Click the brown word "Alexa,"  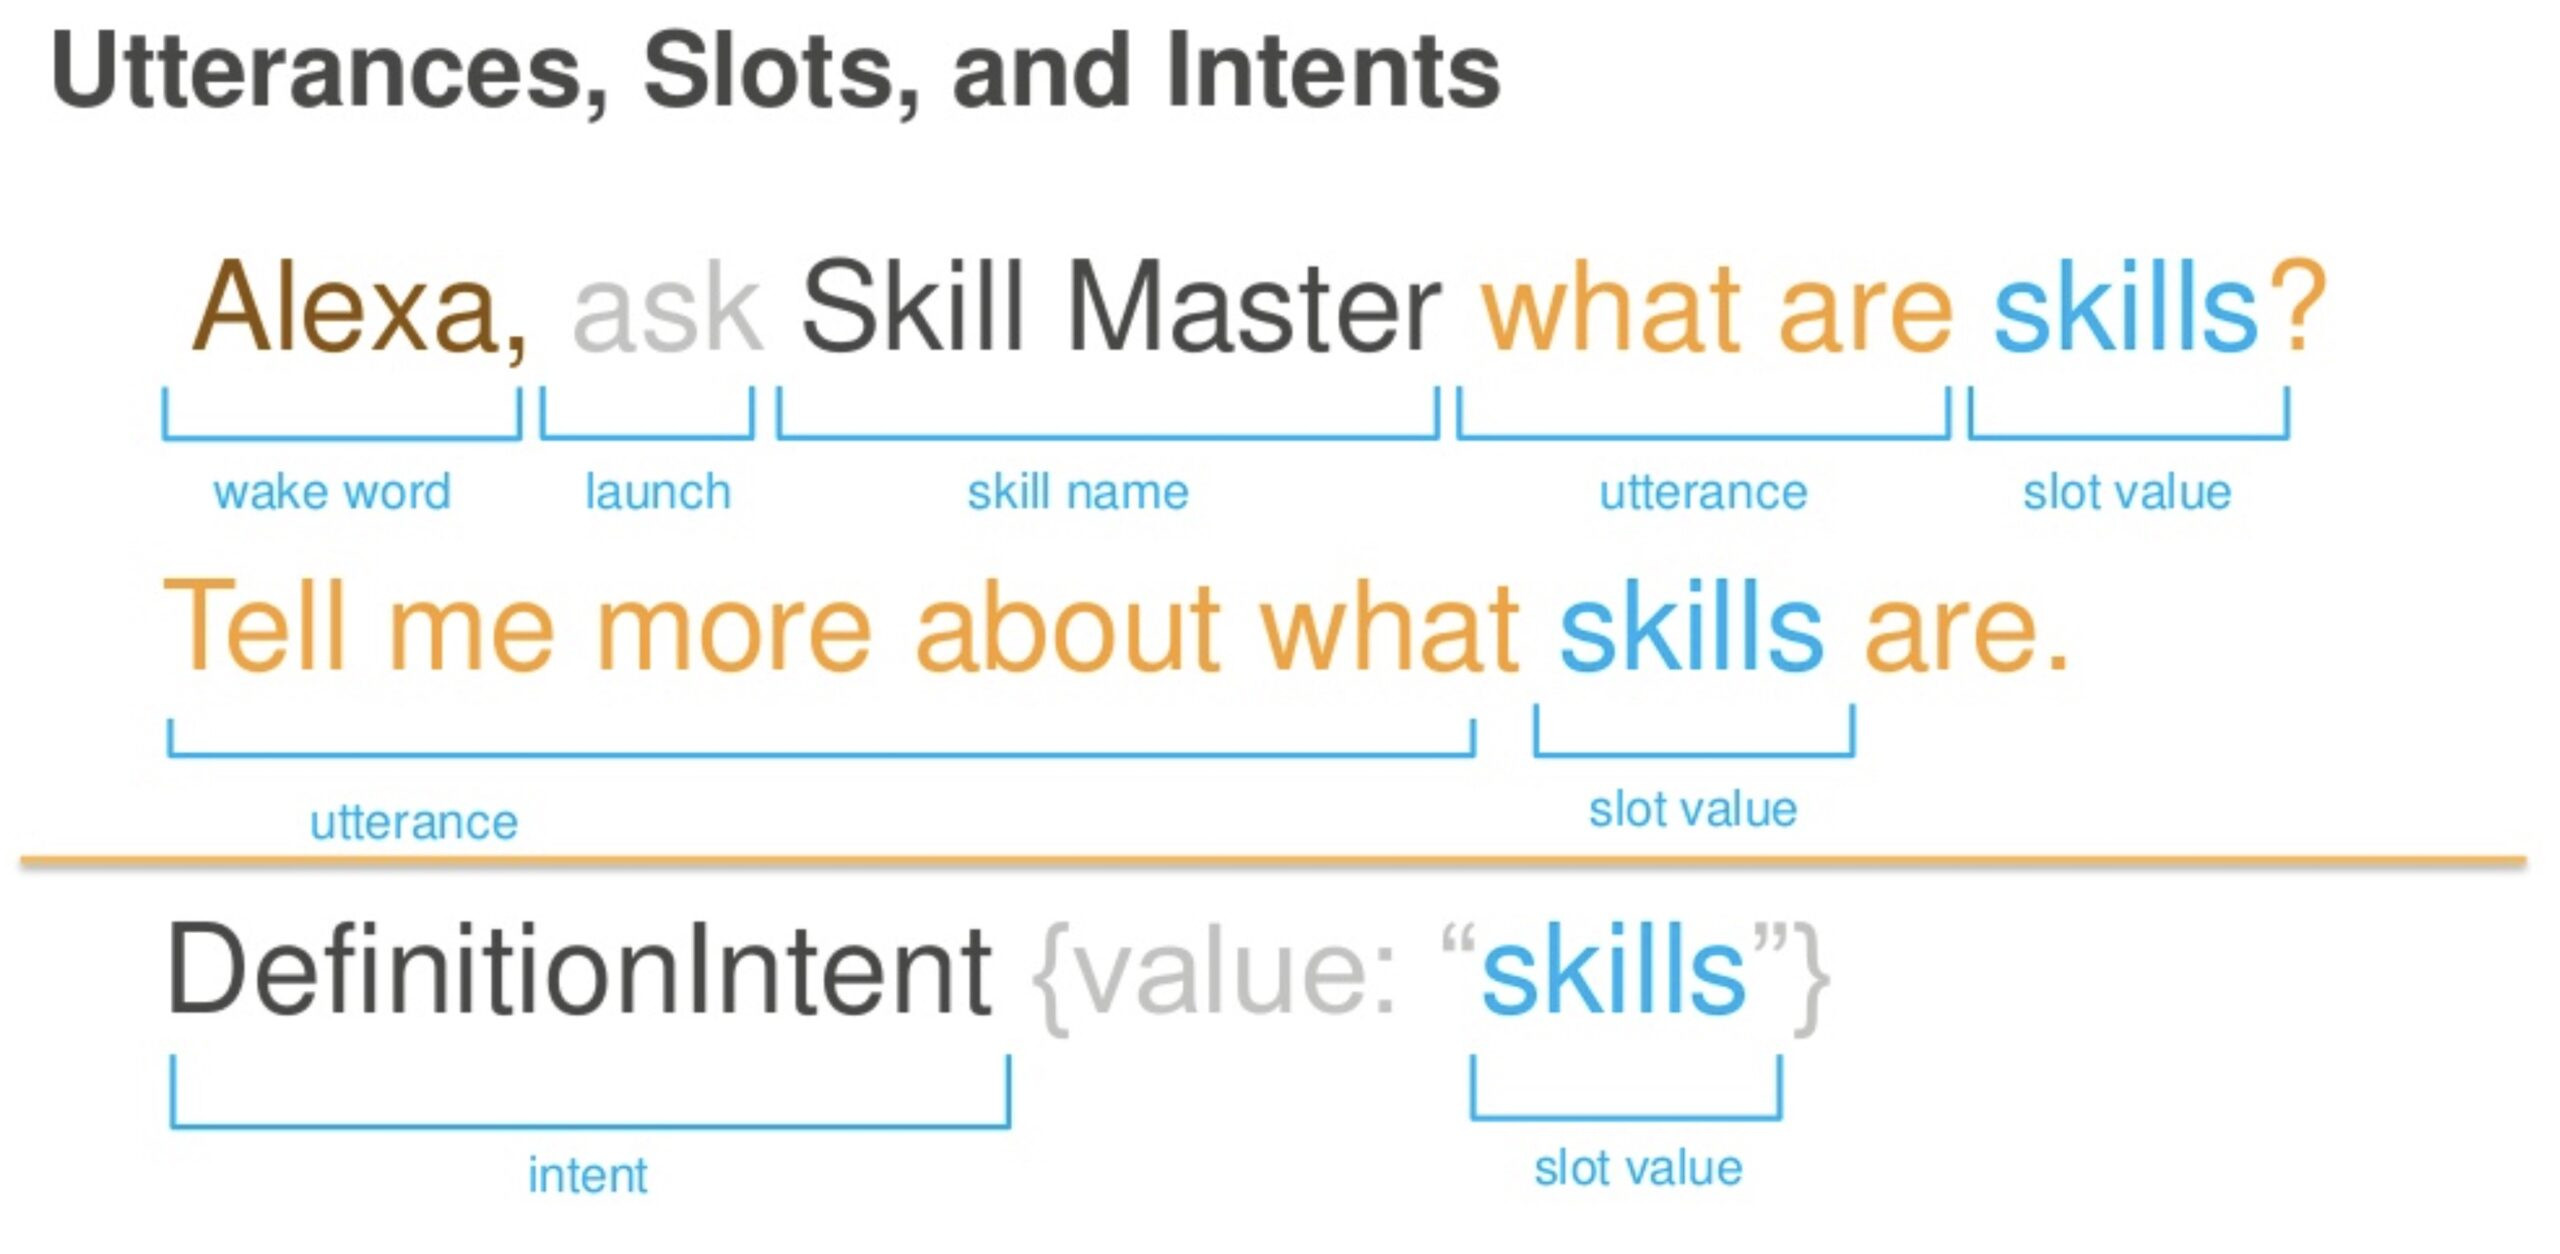coord(358,308)
